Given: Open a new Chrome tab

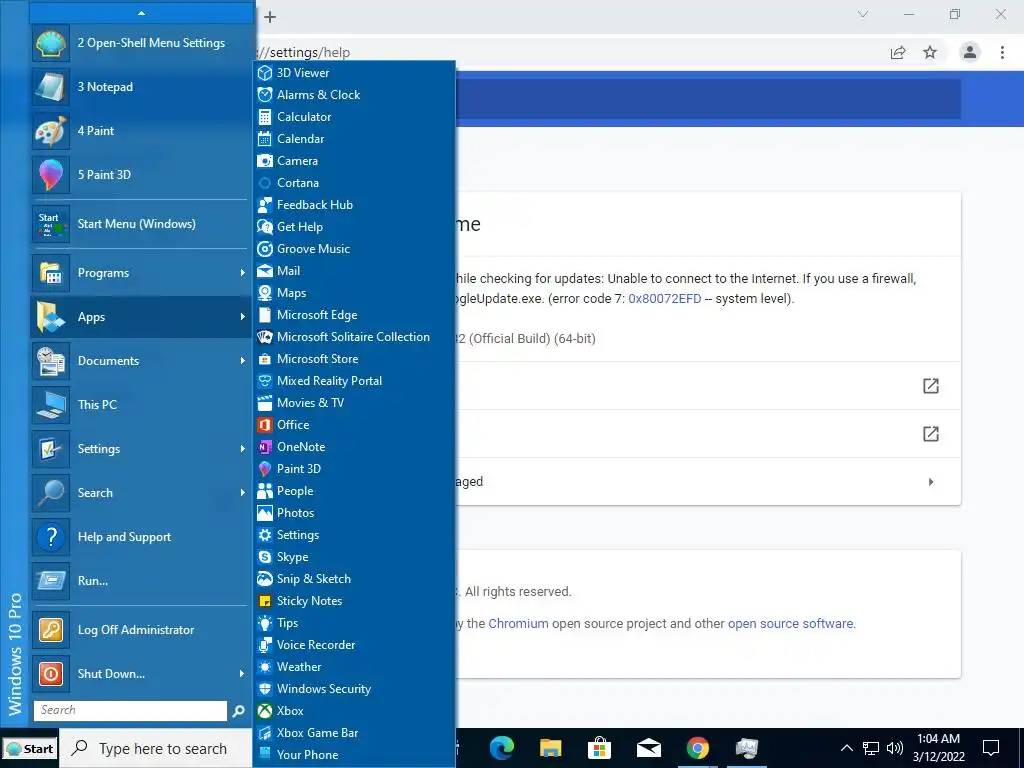Looking at the screenshot, I should pos(270,17).
